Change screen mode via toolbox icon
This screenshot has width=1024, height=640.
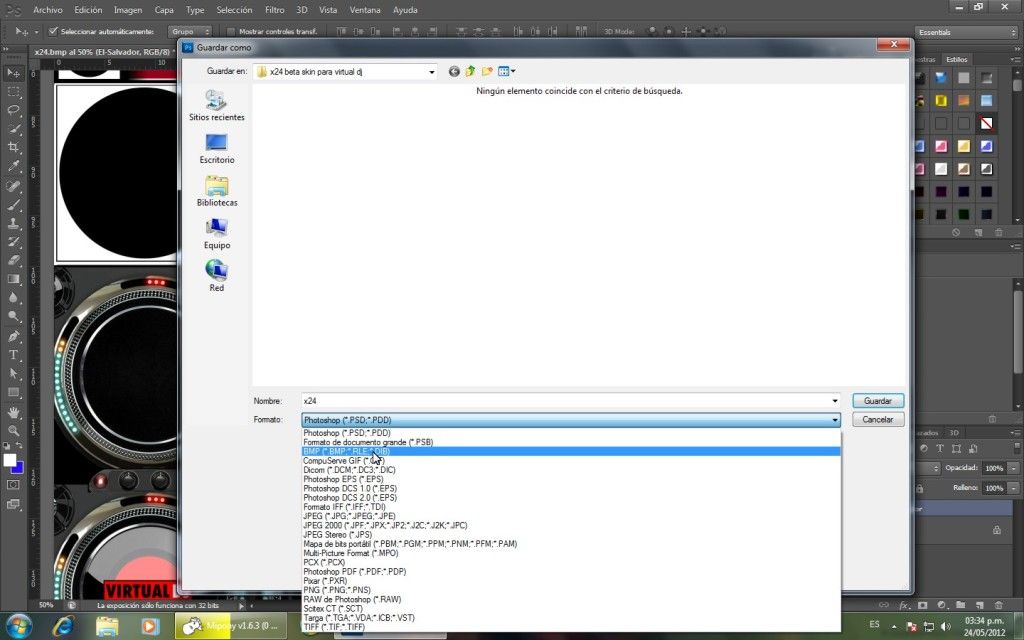(13, 504)
